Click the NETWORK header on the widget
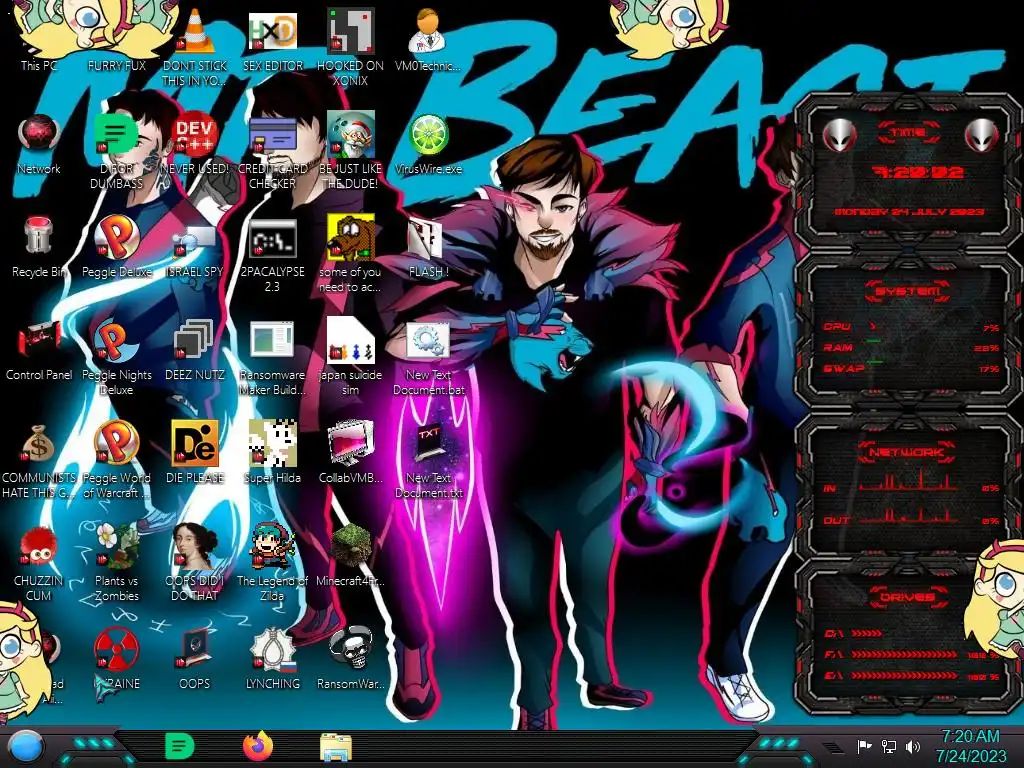 point(907,451)
